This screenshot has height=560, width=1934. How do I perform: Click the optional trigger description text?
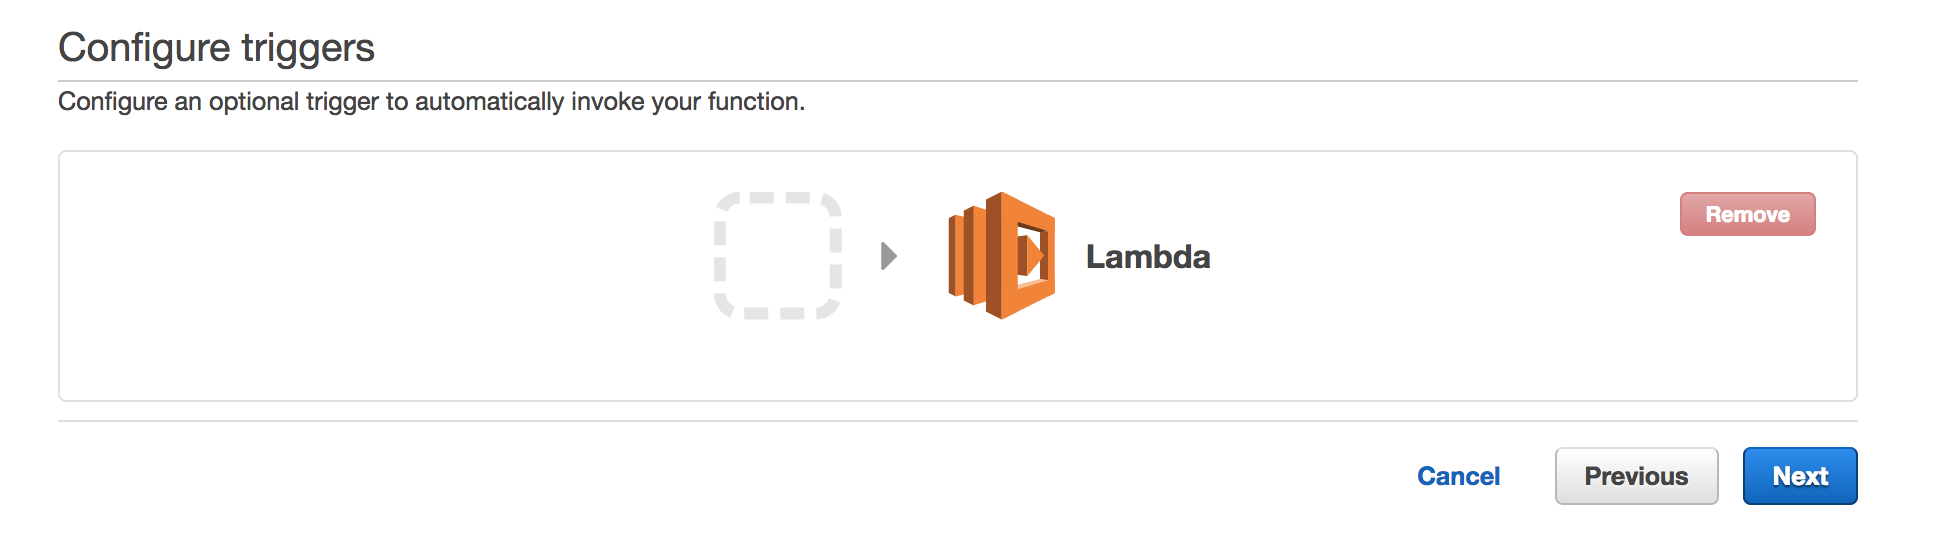tap(431, 102)
